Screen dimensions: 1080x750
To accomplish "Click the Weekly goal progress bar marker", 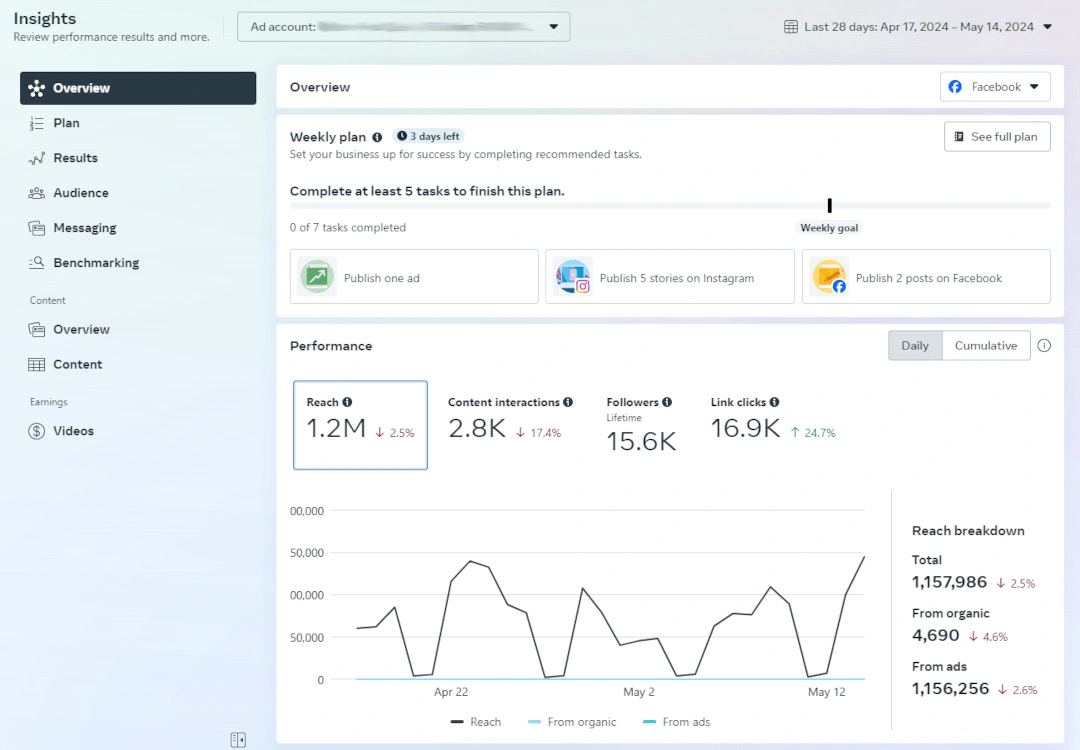I will (x=829, y=205).
